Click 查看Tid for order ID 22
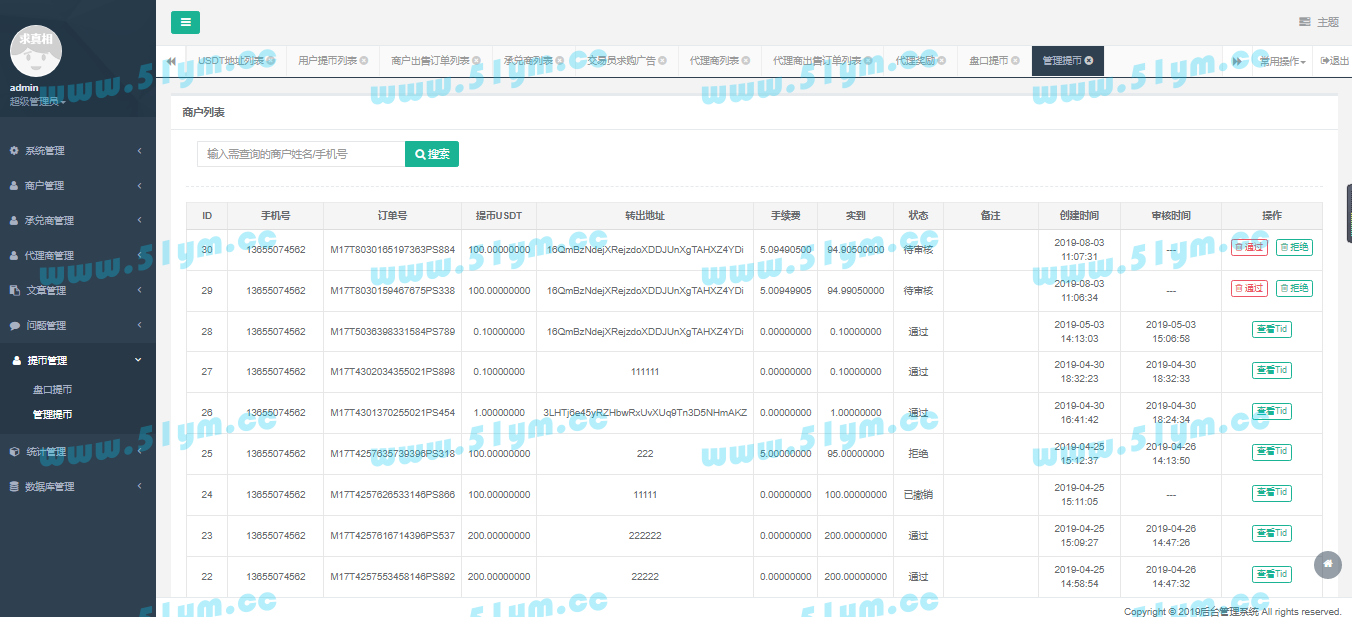This screenshot has width=1352, height=617. click(x=1272, y=575)
